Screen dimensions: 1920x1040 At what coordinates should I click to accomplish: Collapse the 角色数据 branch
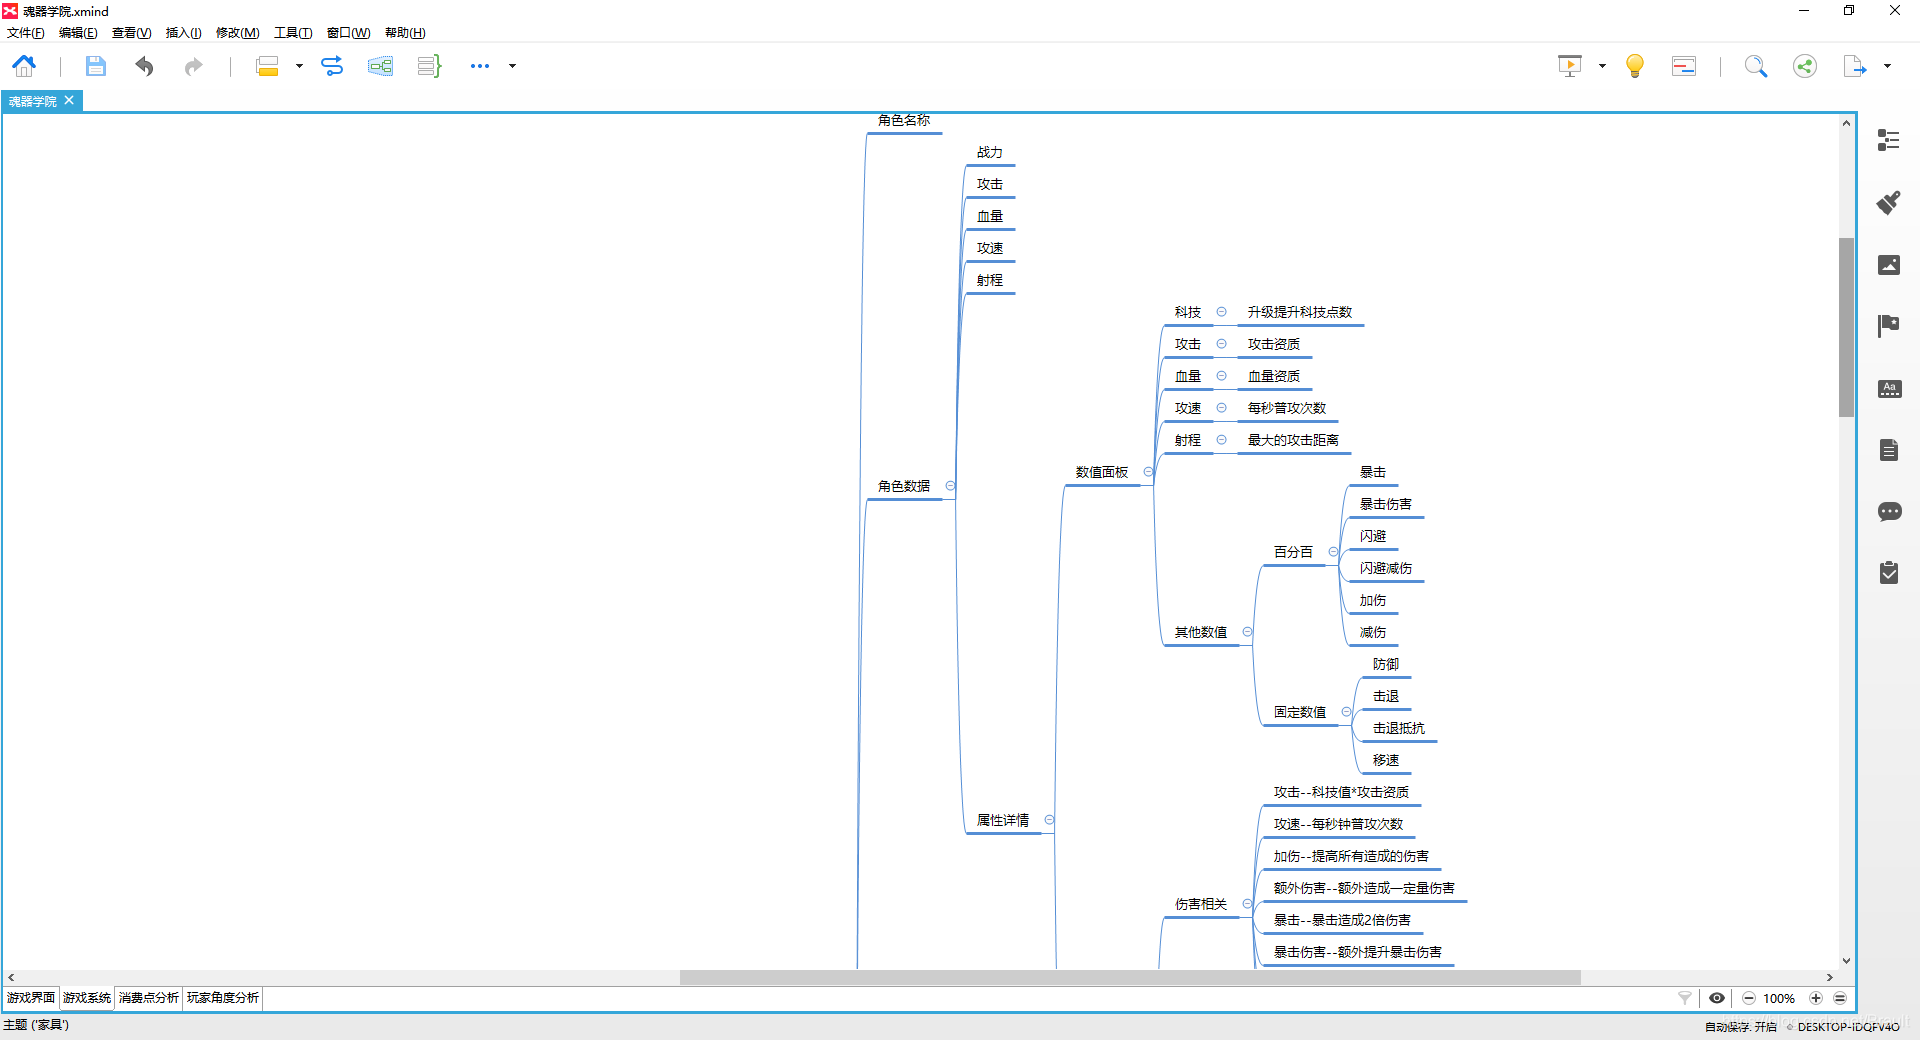pos(950,486)
